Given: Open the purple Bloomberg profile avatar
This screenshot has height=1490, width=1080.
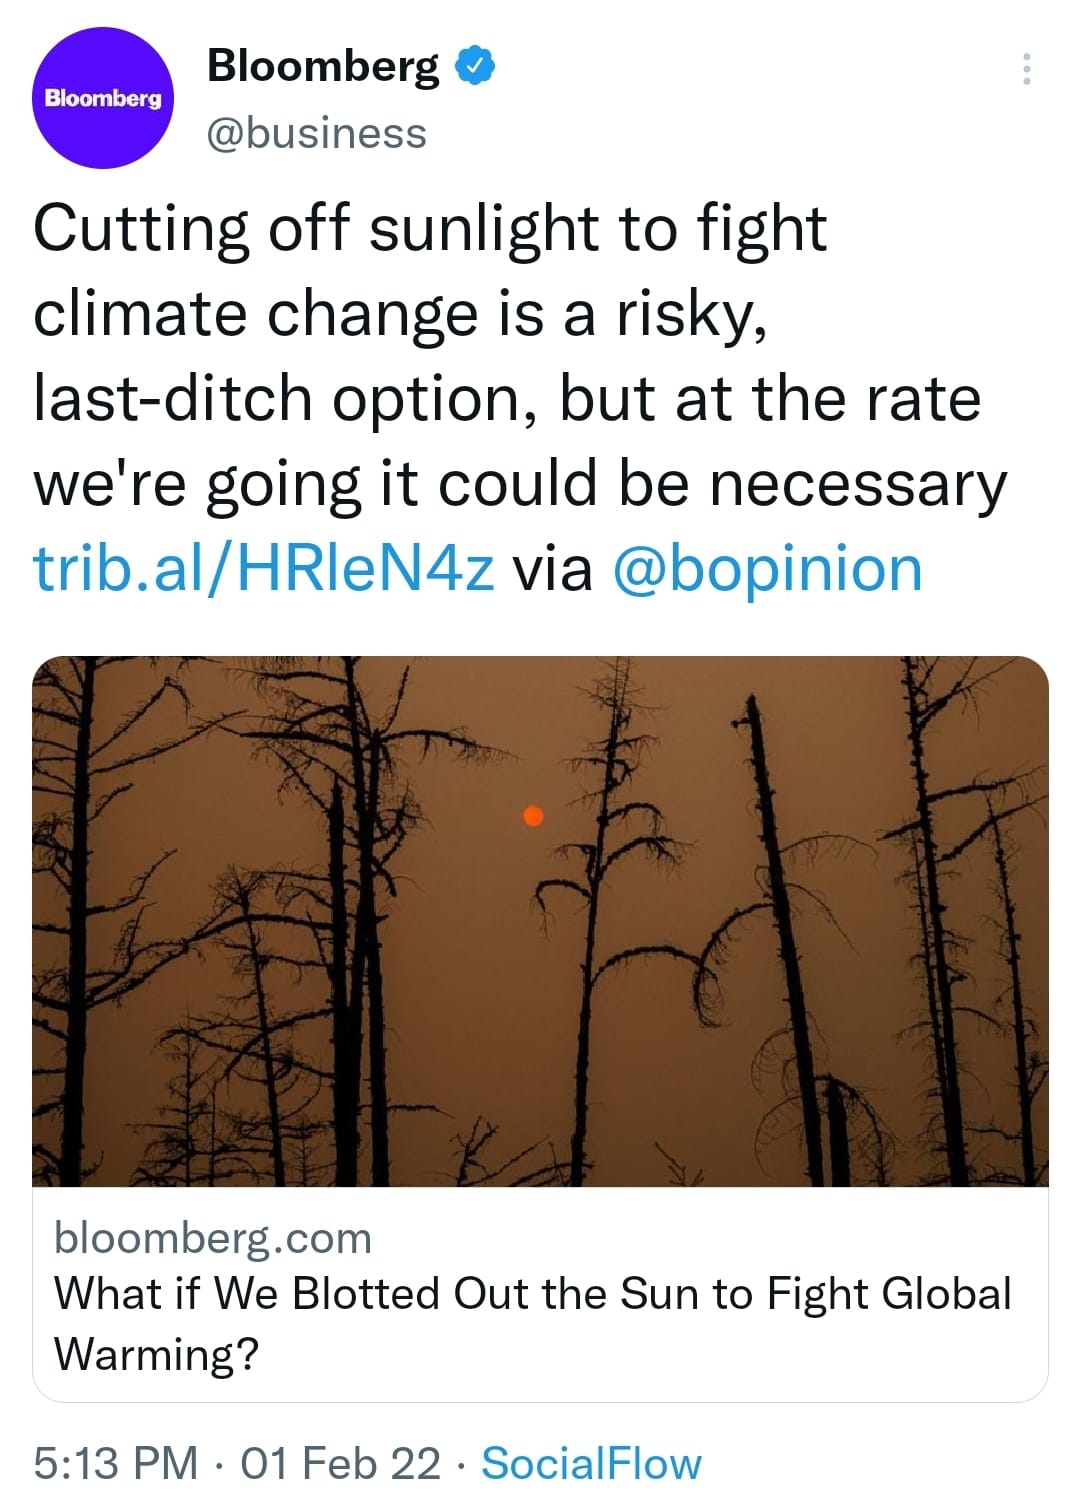Looking at the screenshot, I should (102, 98).
